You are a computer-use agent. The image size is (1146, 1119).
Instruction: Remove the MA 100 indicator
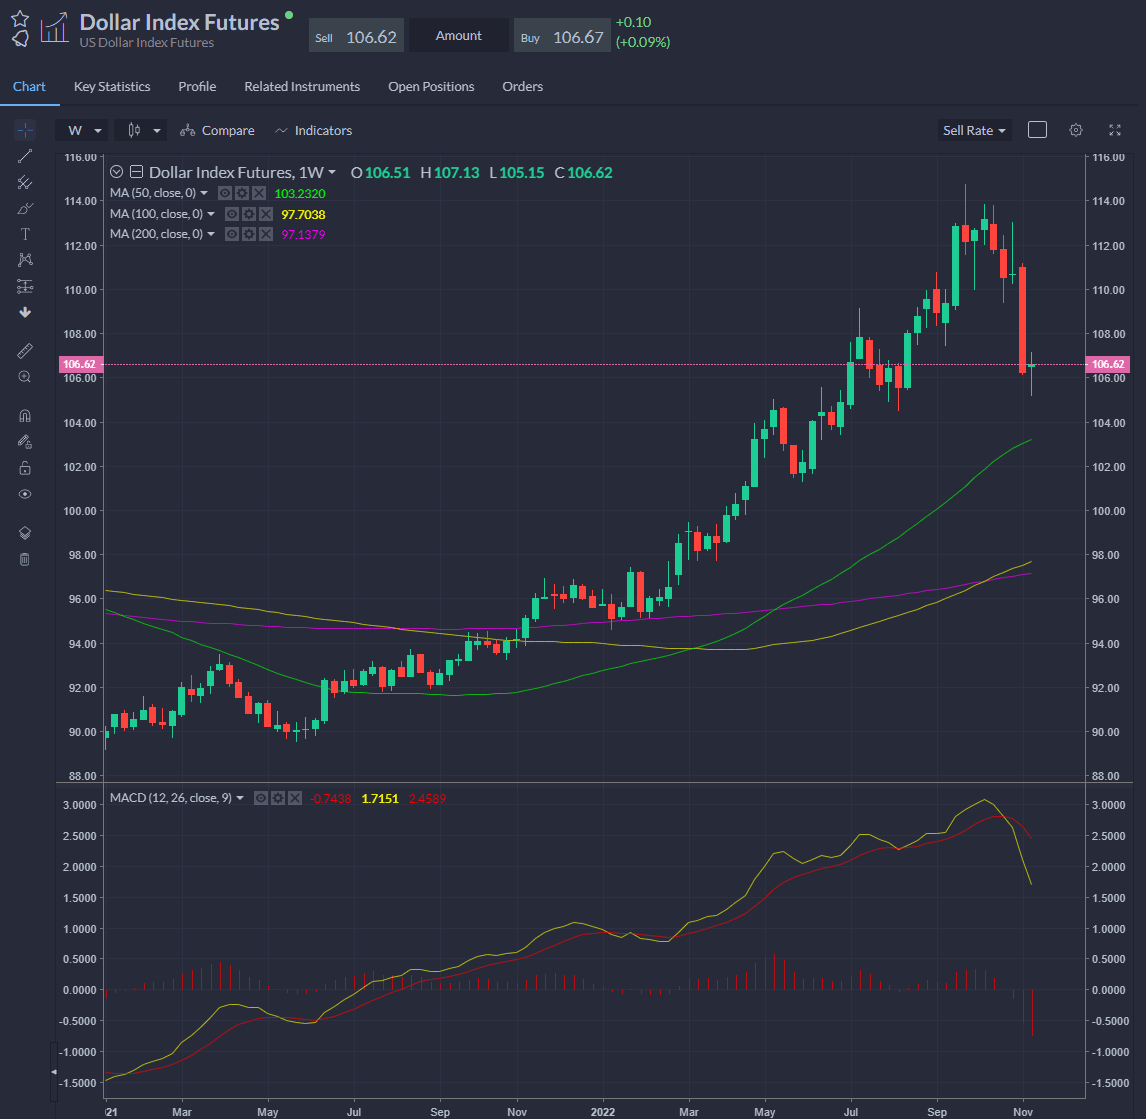pyautogui.click(x=265, y=213)
